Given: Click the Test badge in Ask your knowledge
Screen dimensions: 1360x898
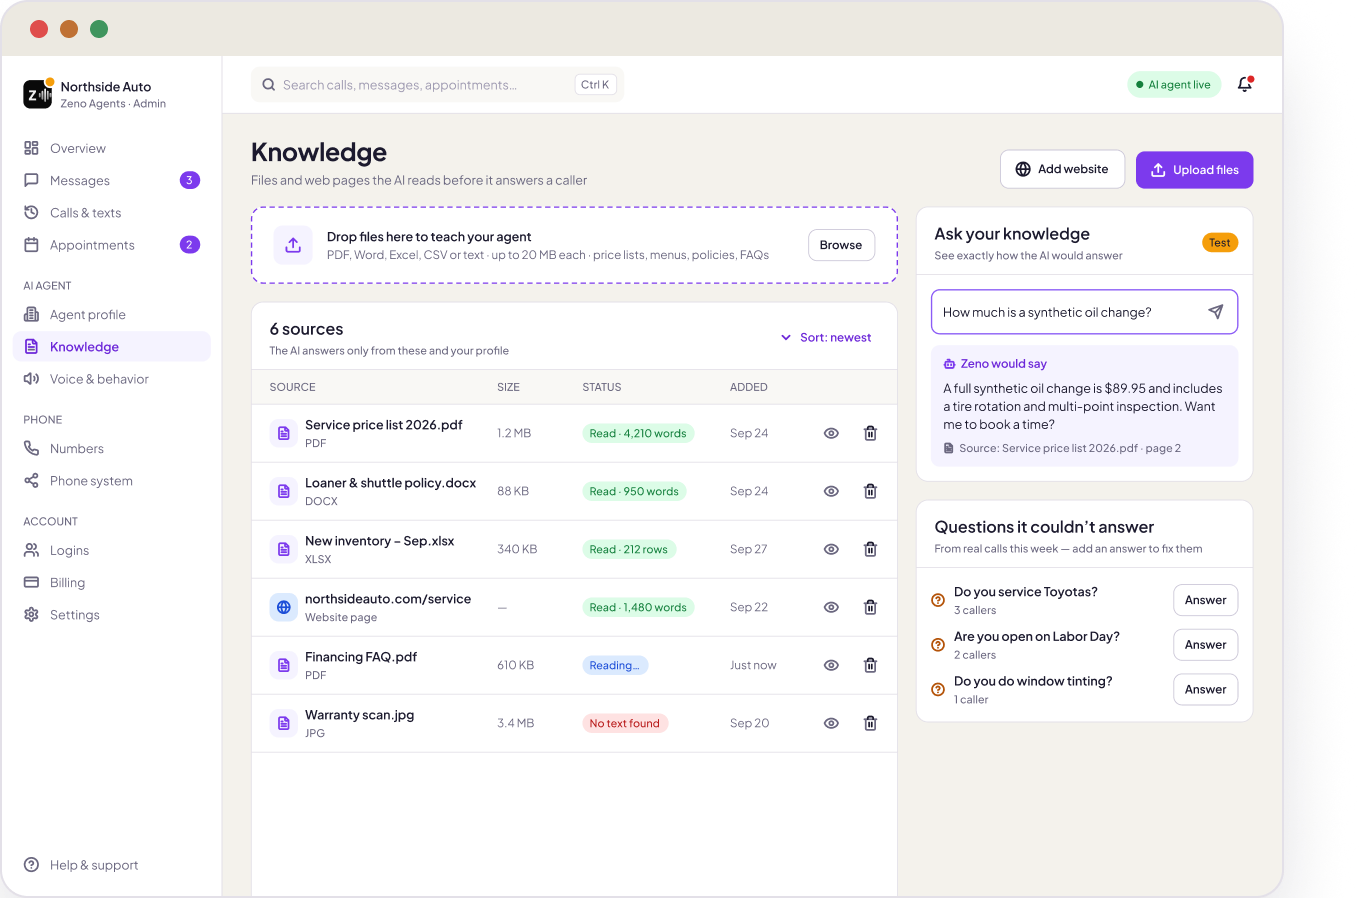Looking at the screenshot, I should 1220,243.
